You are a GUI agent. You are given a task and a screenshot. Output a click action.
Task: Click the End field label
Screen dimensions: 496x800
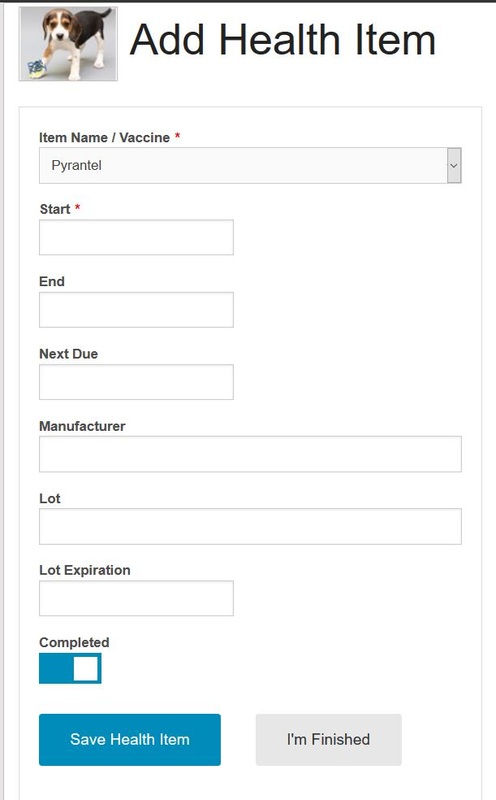tap(52, 282)
